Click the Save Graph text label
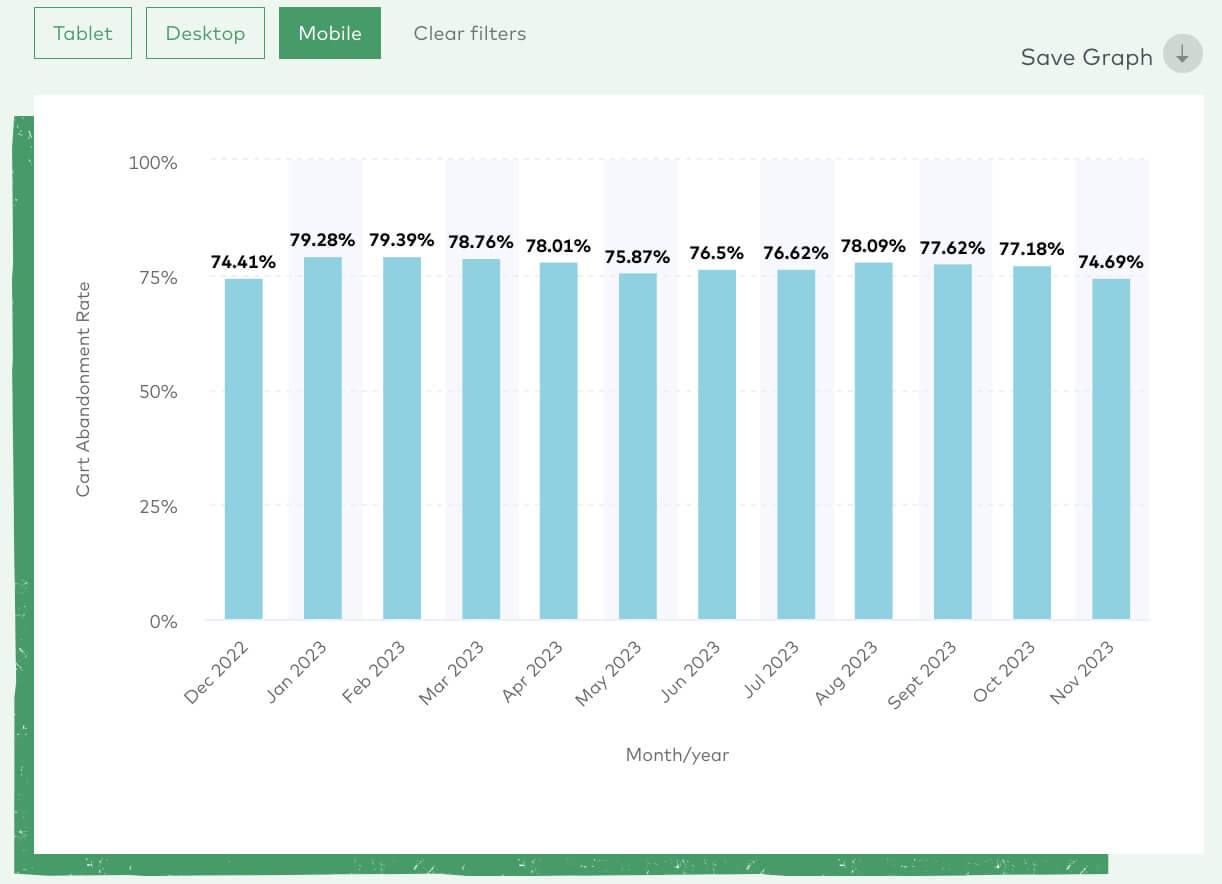Viewport: 1222px width, 884px height. 1086,57
